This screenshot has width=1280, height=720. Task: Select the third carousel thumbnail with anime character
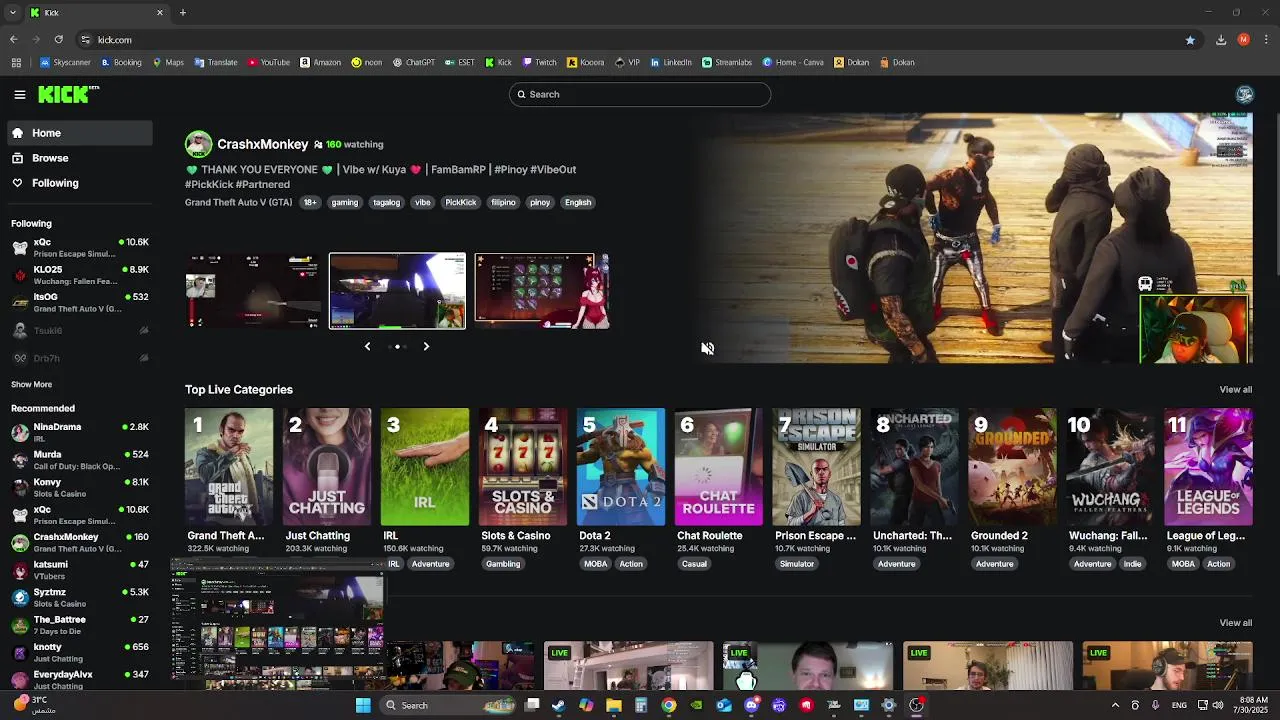coord(542,291)
